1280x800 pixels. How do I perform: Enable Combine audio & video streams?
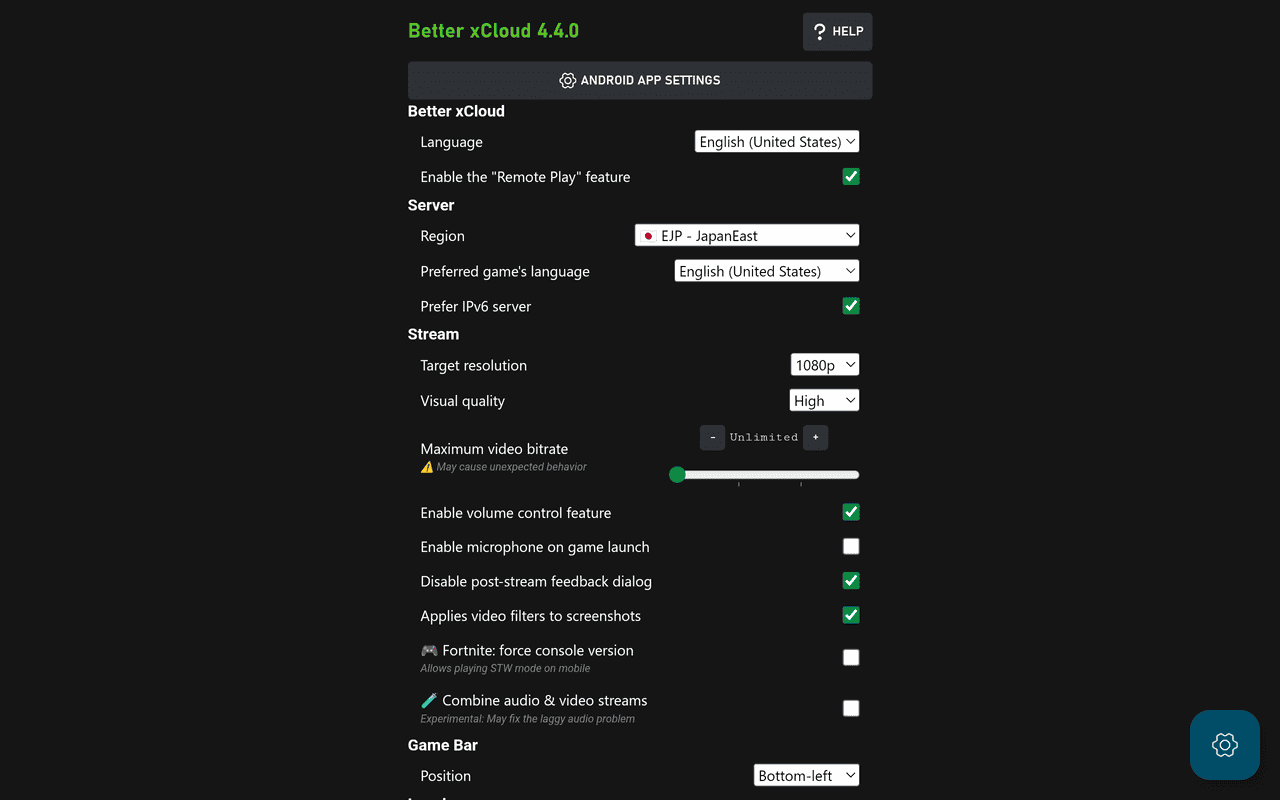click(x=851, y=709)
